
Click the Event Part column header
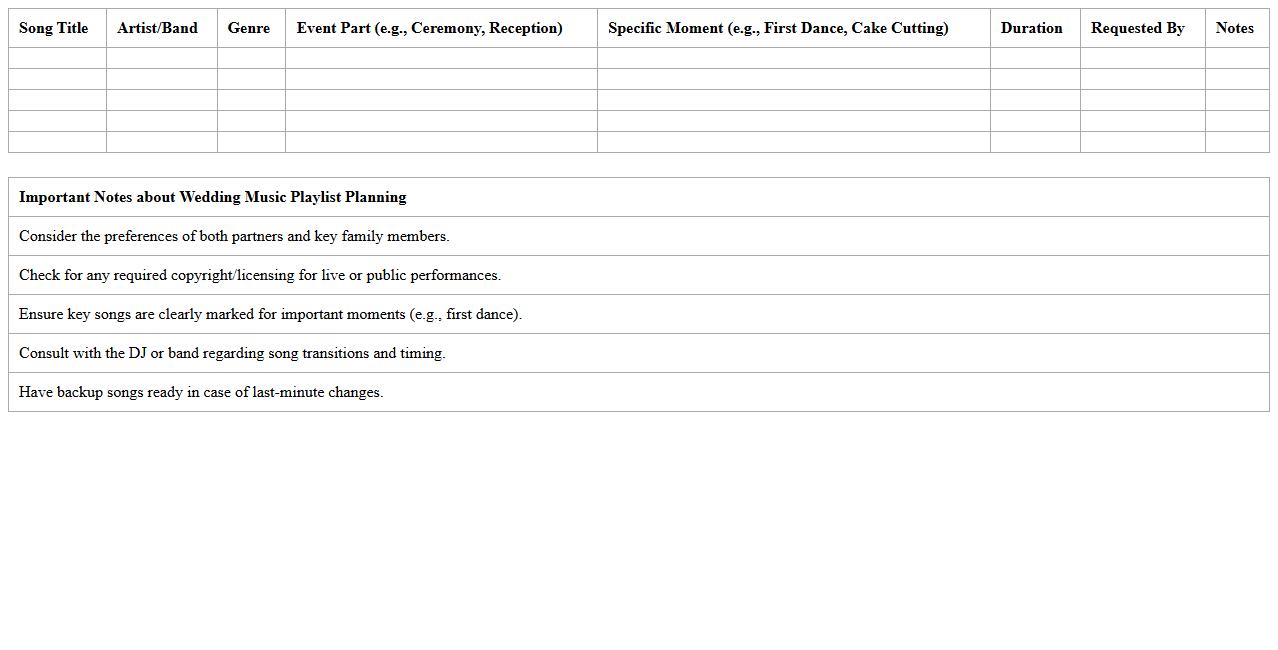point(430,28)
